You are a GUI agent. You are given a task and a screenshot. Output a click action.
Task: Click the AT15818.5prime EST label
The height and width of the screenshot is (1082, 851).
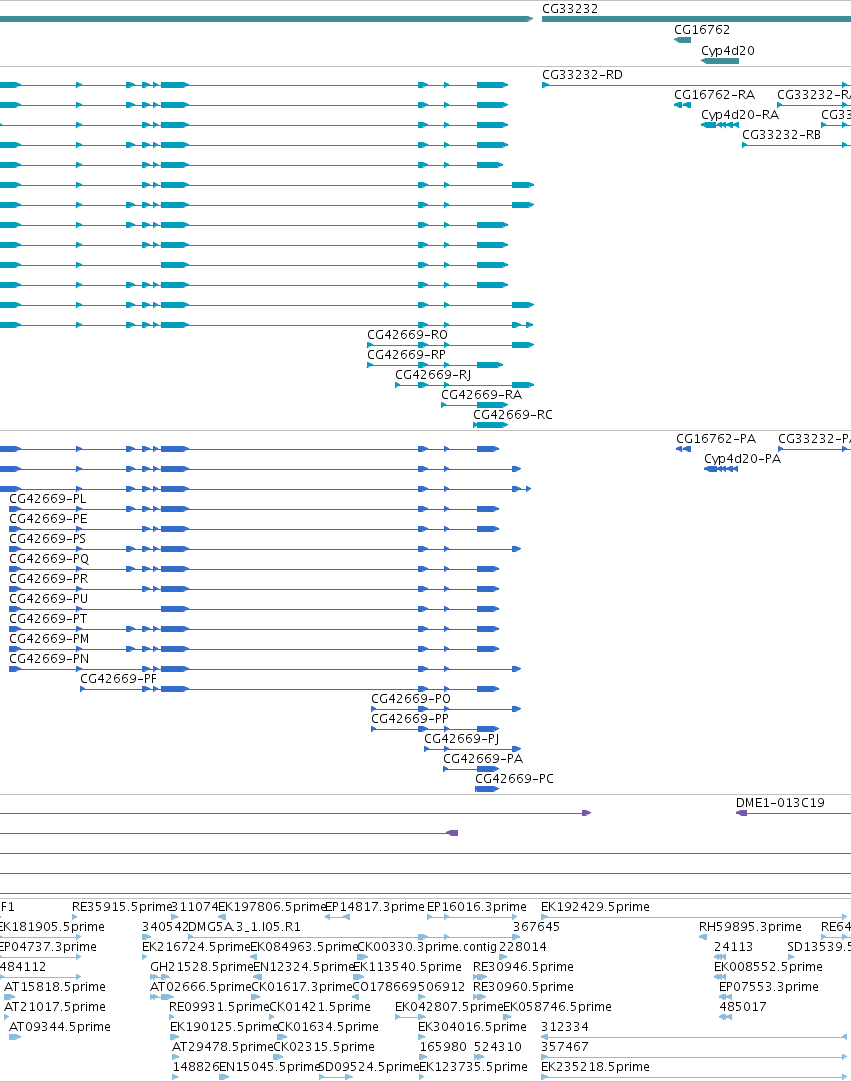click(x=55, y=987)
